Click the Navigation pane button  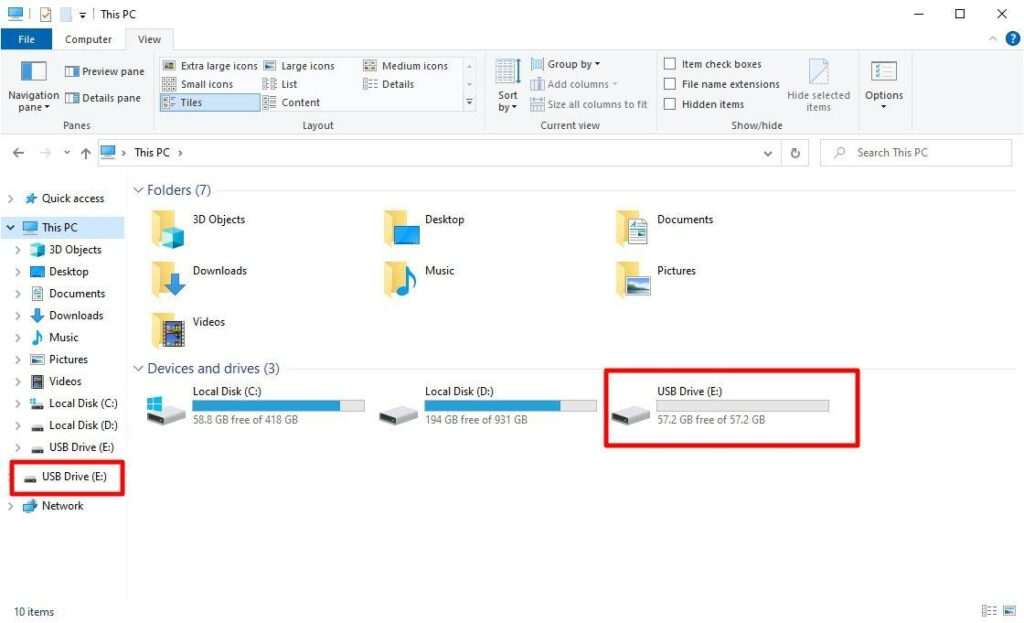33,86
